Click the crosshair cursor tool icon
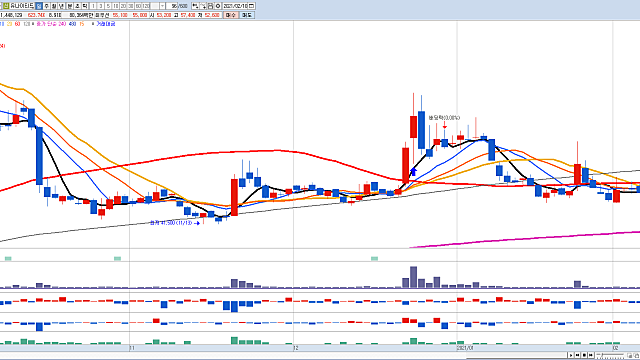 tap(203, 6)
